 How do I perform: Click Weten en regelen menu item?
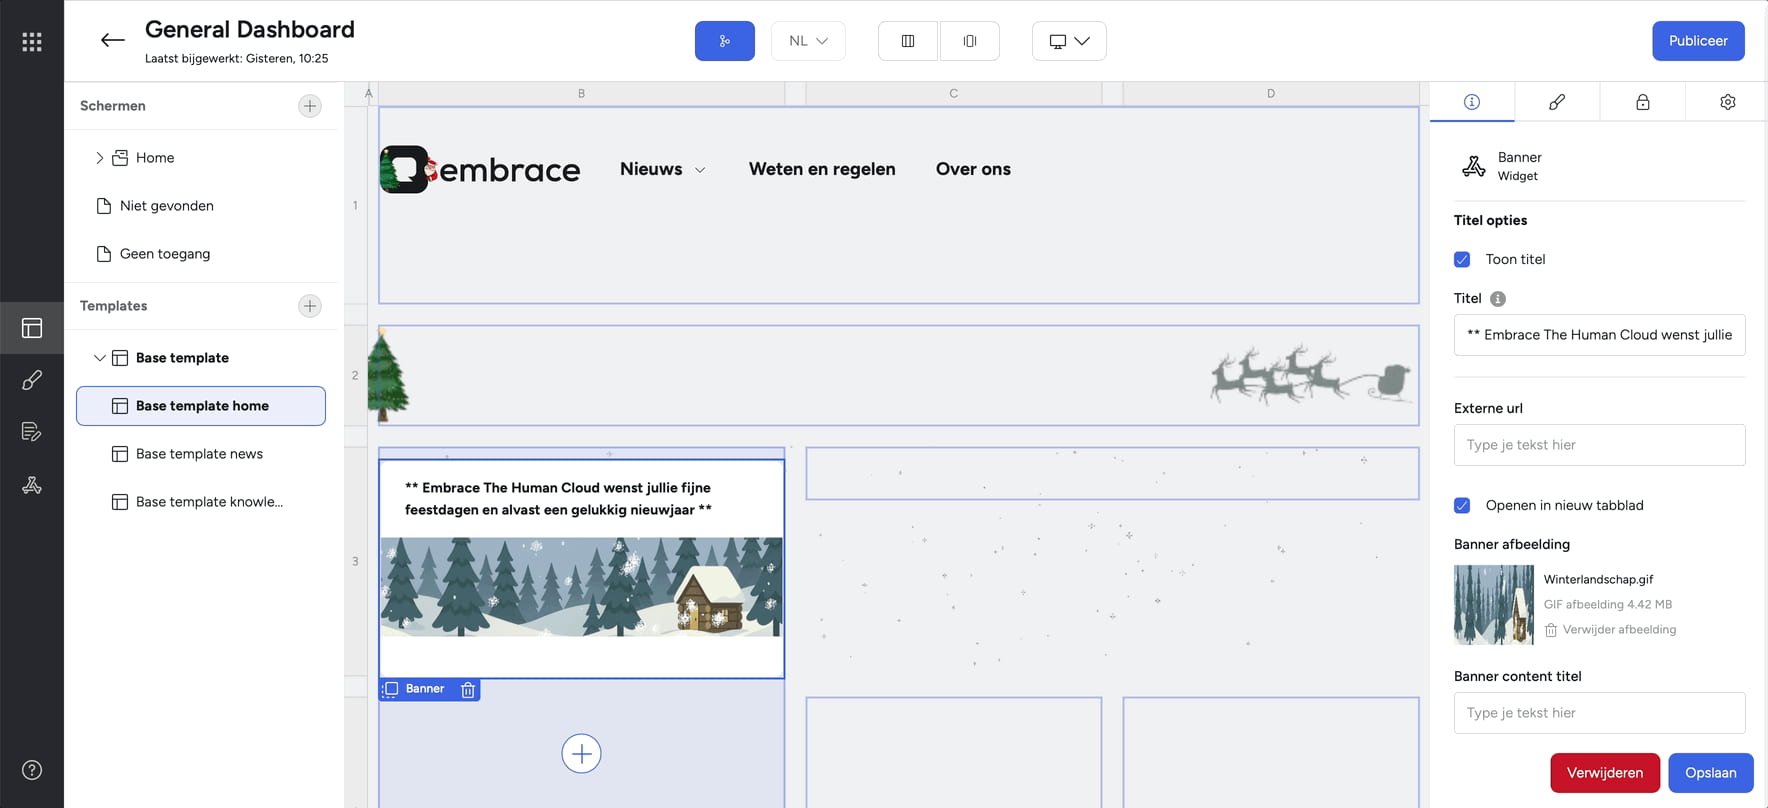point(822,169)
